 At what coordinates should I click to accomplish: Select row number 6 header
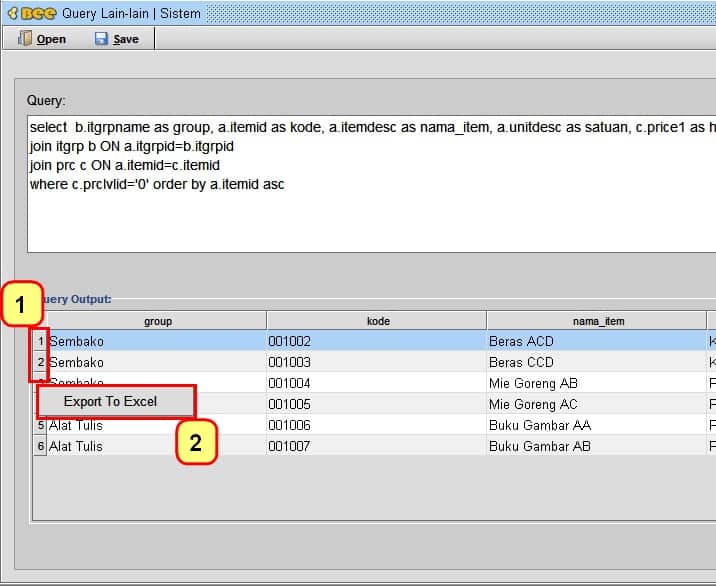tap(40, 446)
